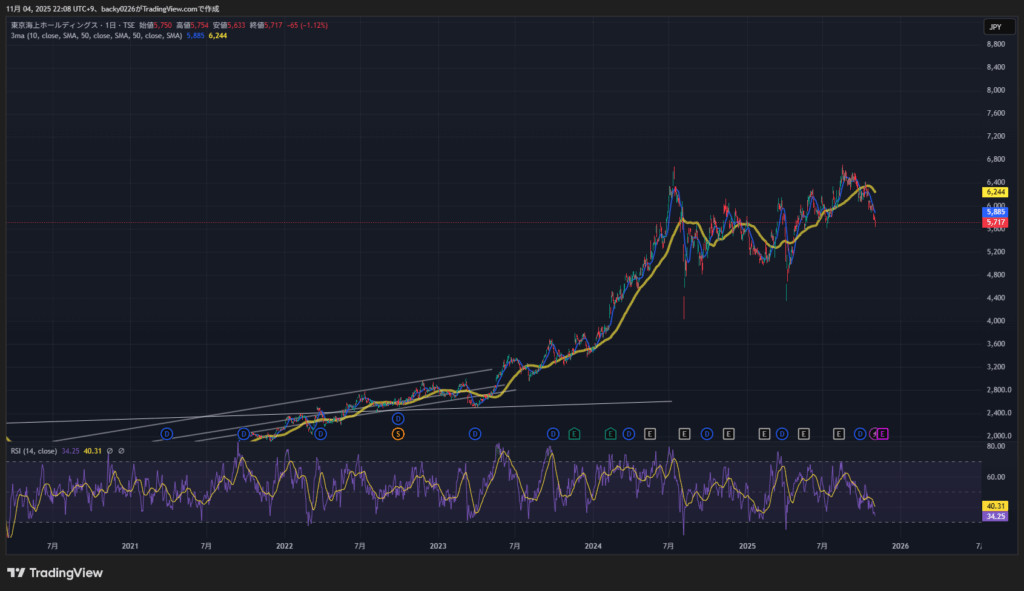1024x591 pixels.
Task: Click the TradingView logo icon
Action: click(16, 573)
